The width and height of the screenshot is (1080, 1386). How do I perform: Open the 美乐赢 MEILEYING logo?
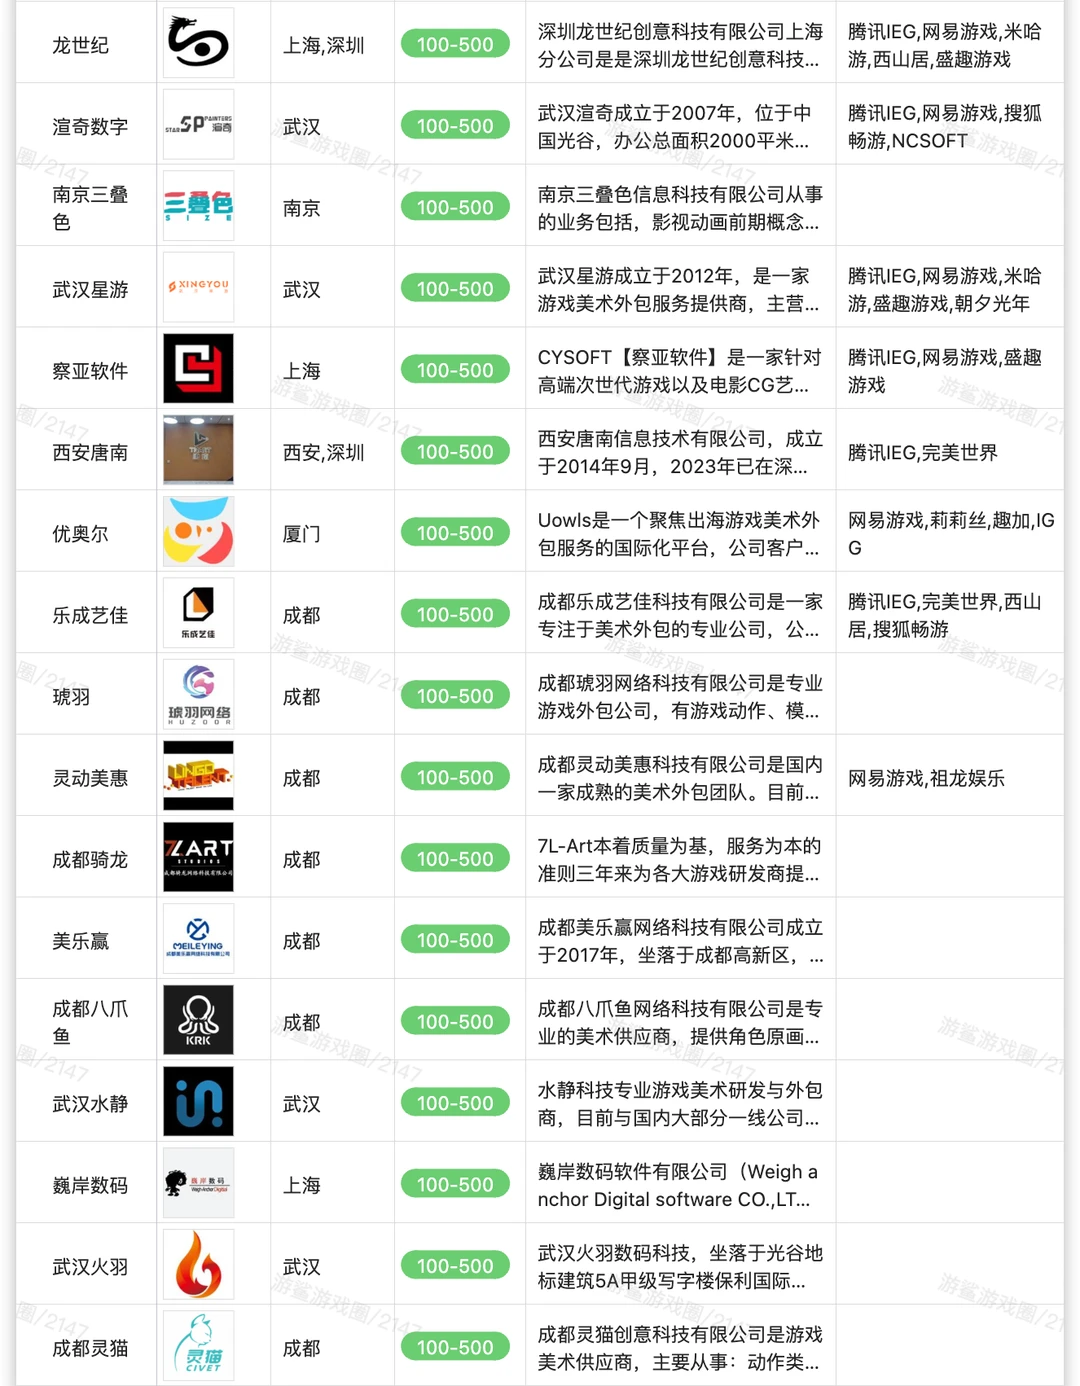[x=198, y=939]
